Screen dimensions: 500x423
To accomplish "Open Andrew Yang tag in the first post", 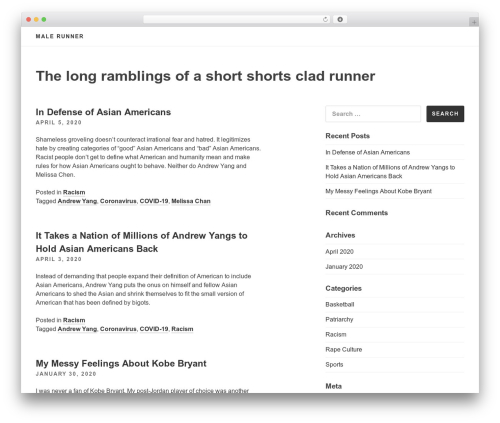I will coord(77,201).
